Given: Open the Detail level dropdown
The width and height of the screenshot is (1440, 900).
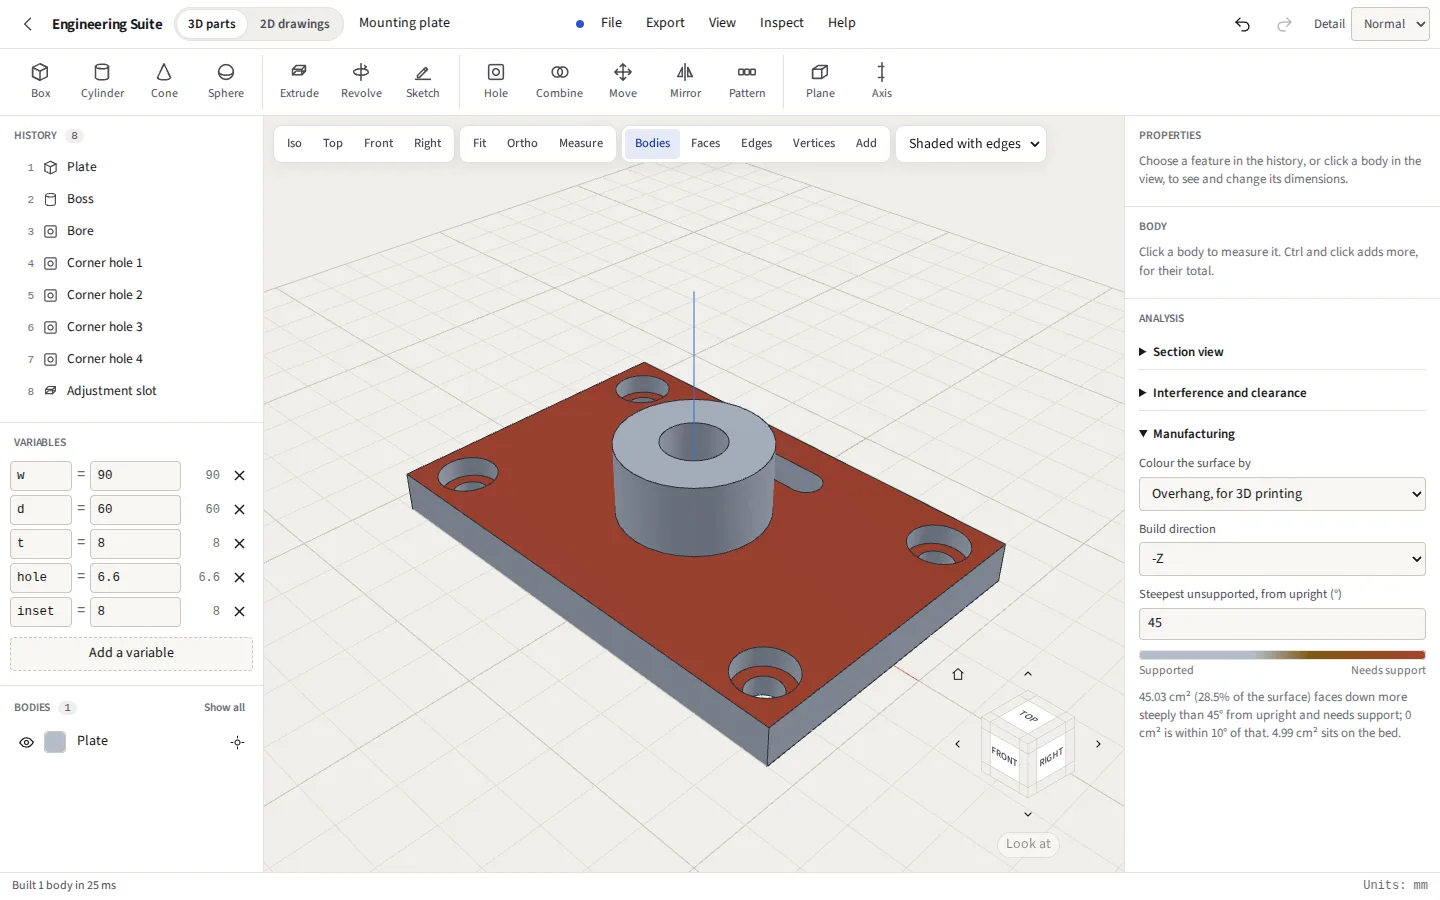Looking at the screenshot, I should click(1390, 24).
